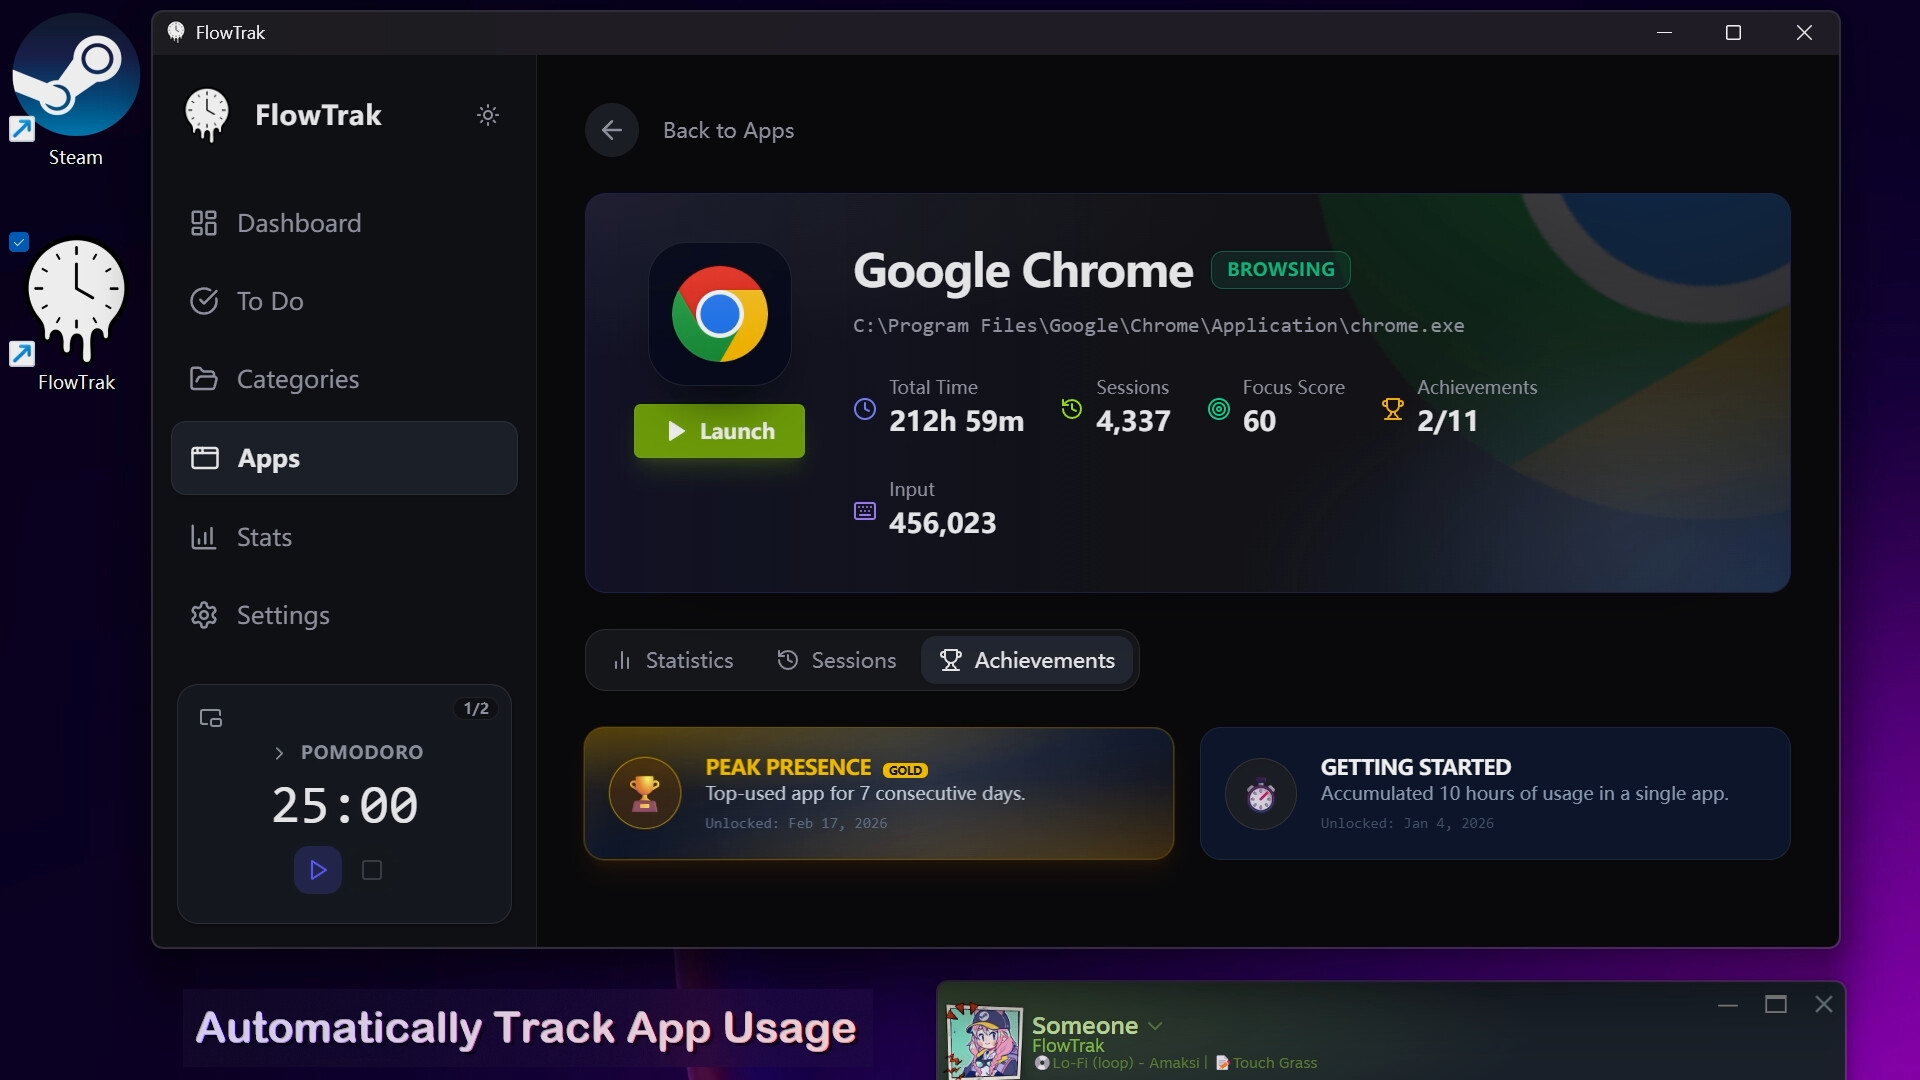Stop the Pomodoro timer

pos(372,870)
